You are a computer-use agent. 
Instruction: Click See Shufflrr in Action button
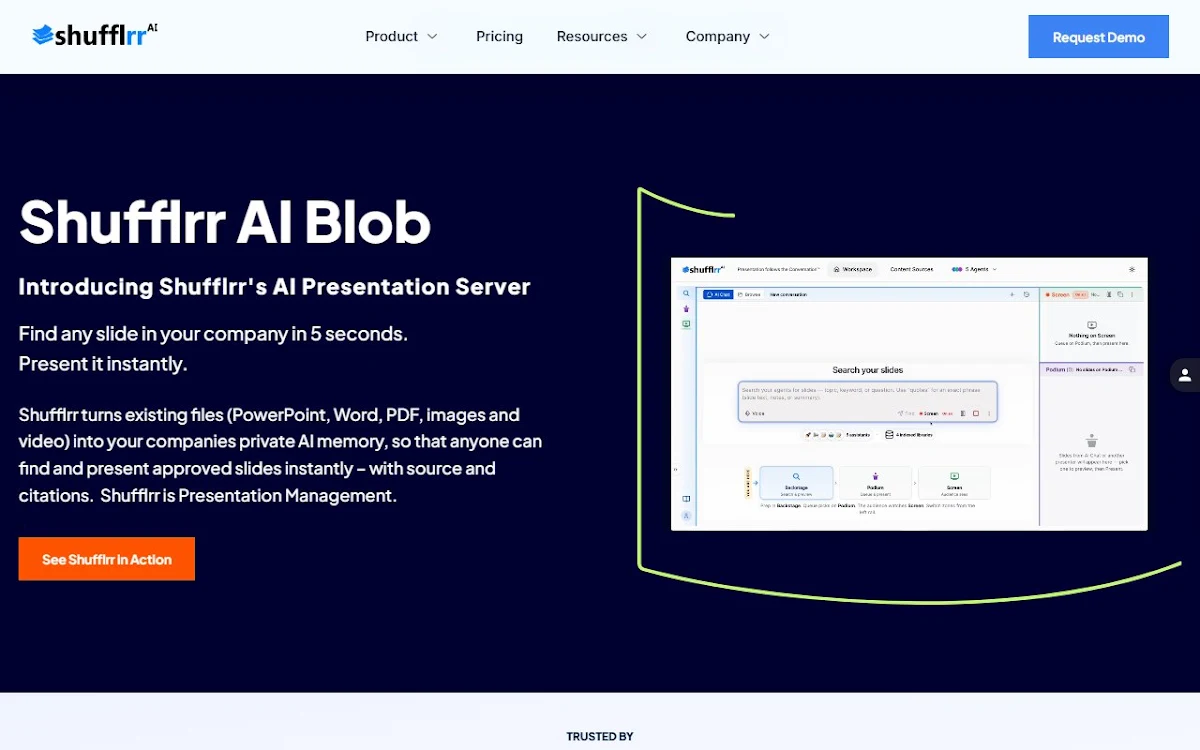coord(107,559)
